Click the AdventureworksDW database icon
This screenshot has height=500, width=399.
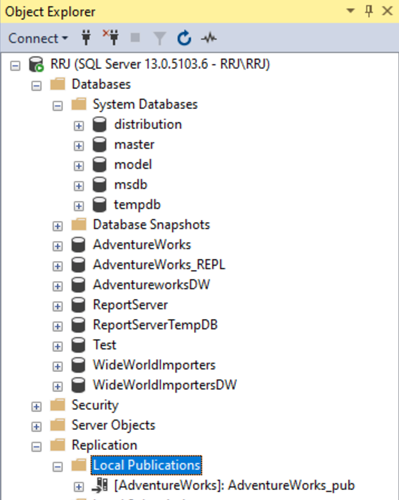(78, 285)
